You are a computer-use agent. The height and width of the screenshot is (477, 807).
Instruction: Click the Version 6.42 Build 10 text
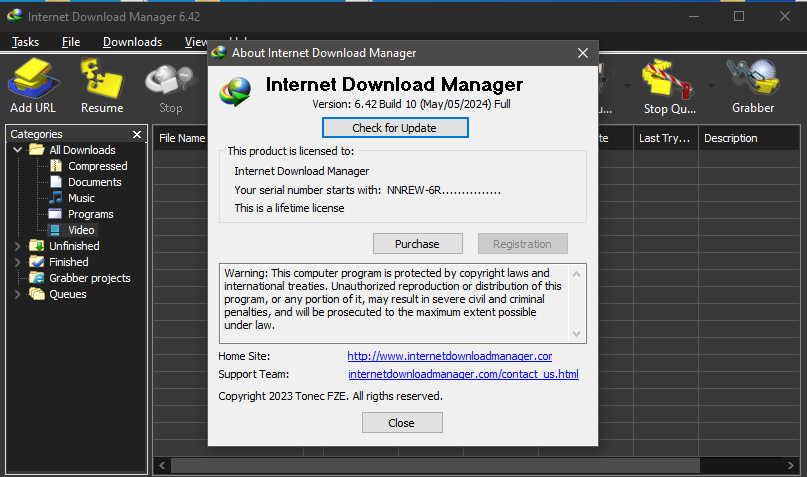pyautogui.click(x=411, y=104)
